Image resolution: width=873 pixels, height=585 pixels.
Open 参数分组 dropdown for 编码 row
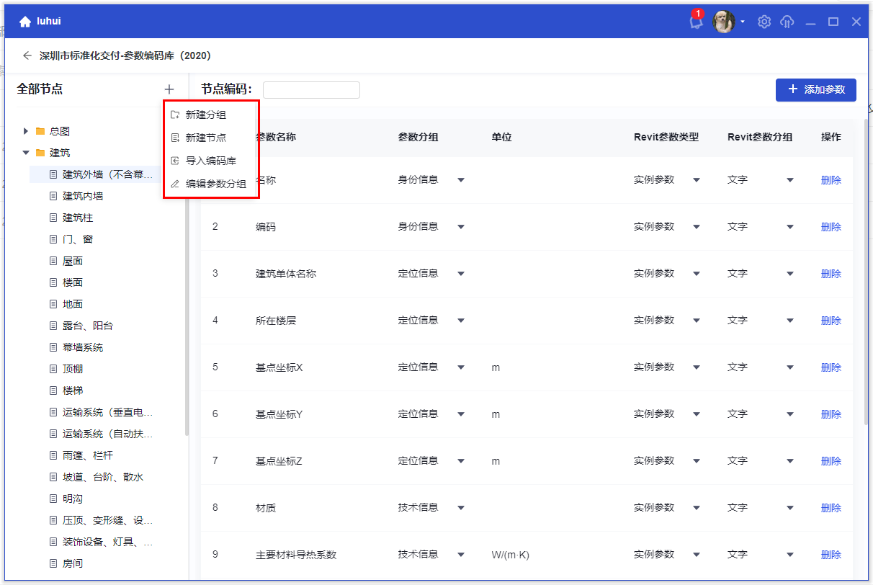(x=461, y=227)
